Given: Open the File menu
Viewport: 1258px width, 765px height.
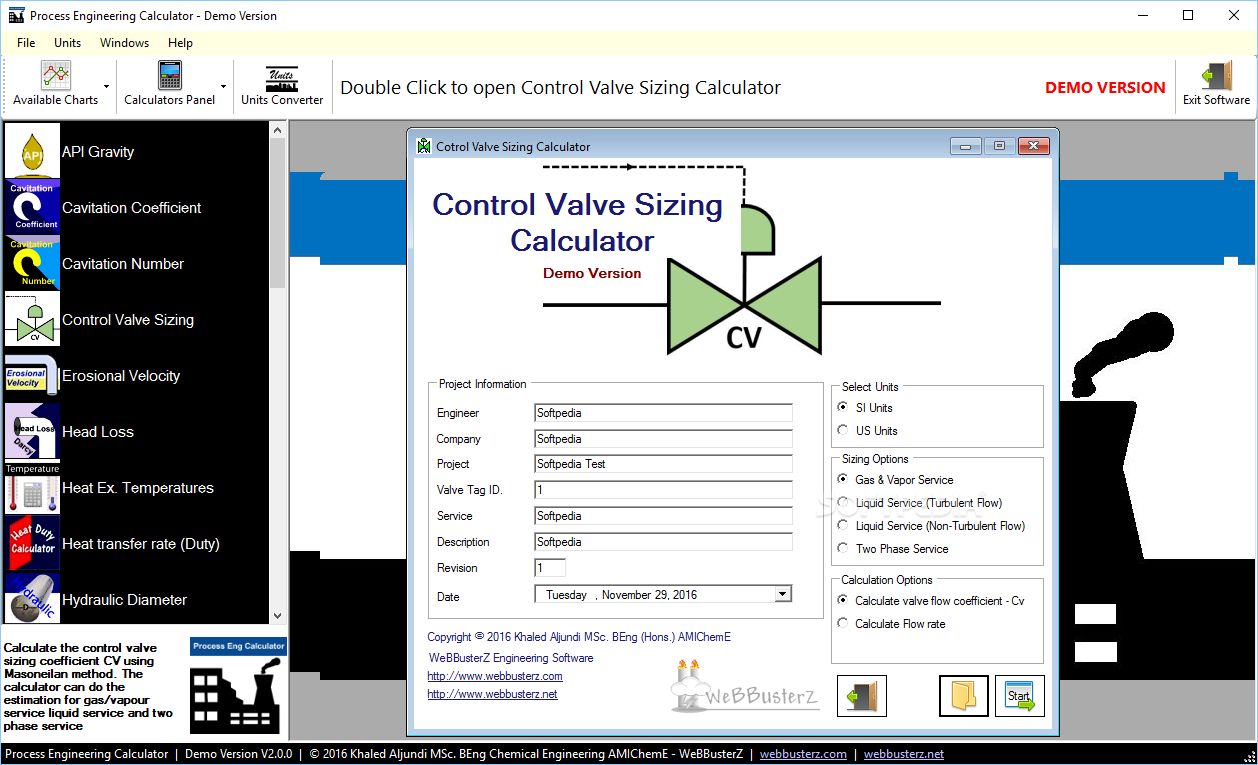Looking at the screenshot, I should point(26,43).
